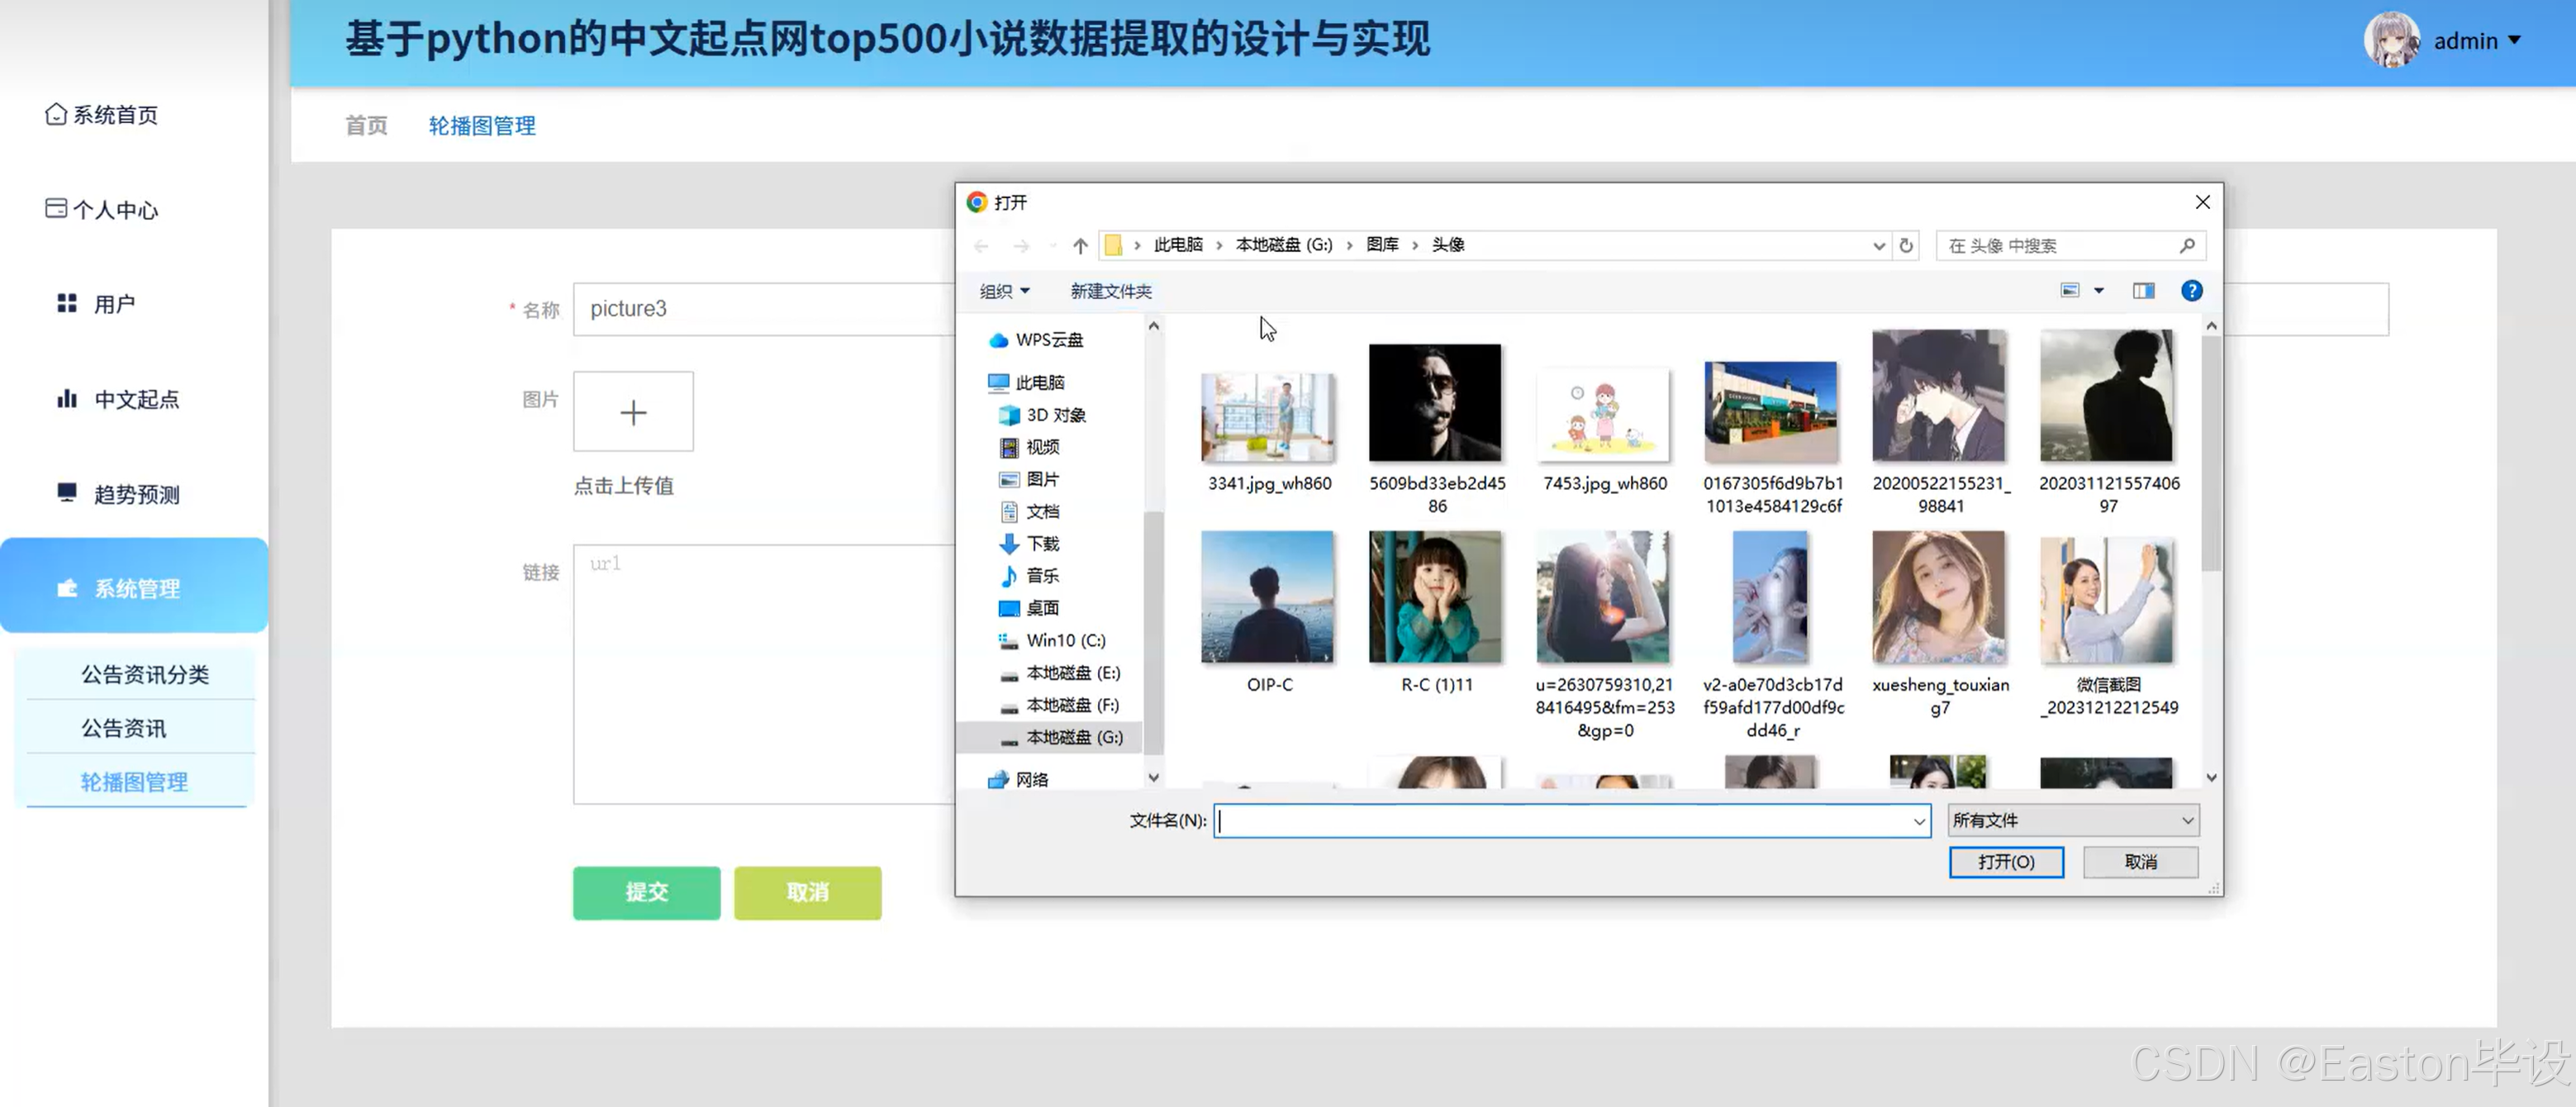Open 公告资讯 submenu item

click(124, 729)
